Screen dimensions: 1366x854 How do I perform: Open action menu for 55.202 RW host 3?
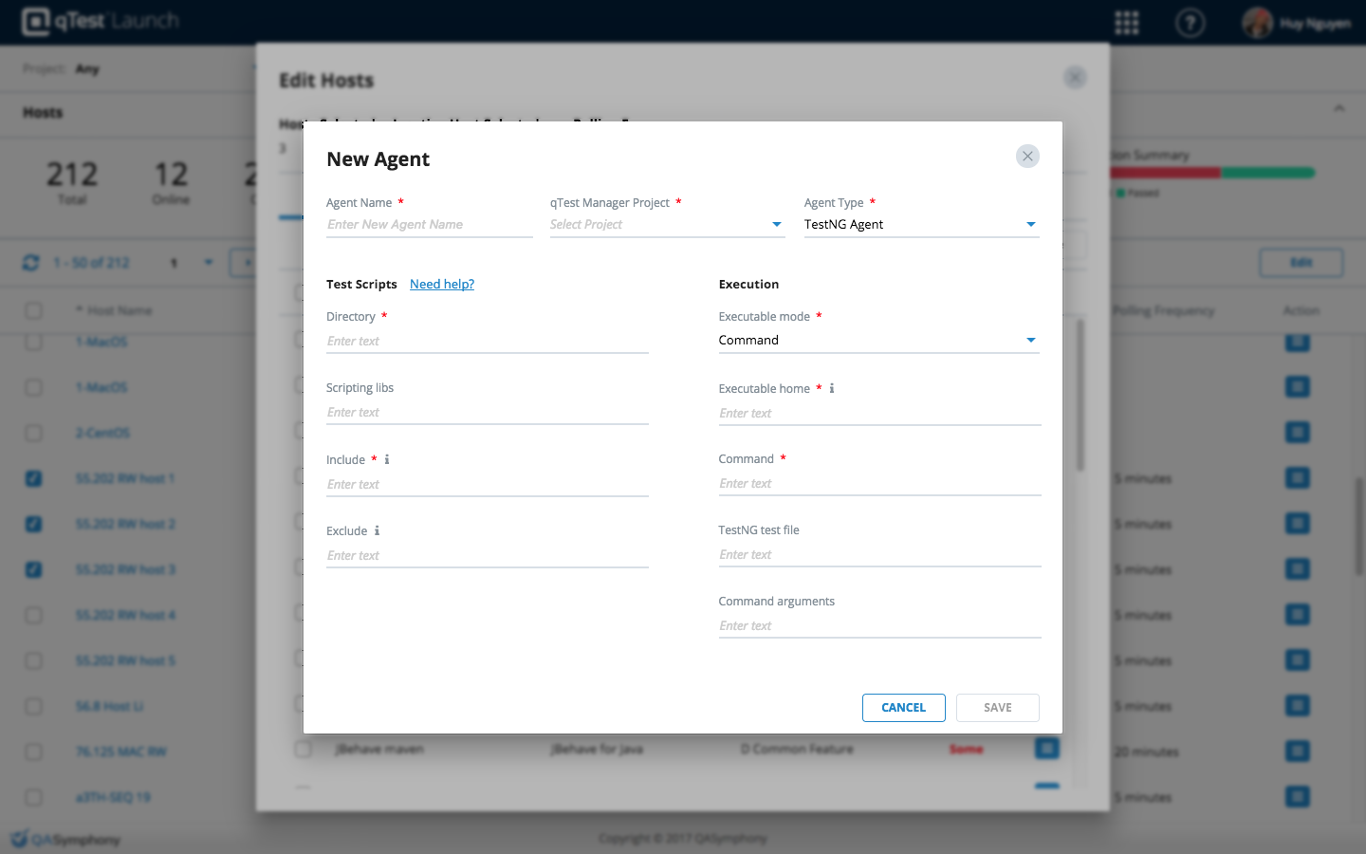click(1297, 569)
